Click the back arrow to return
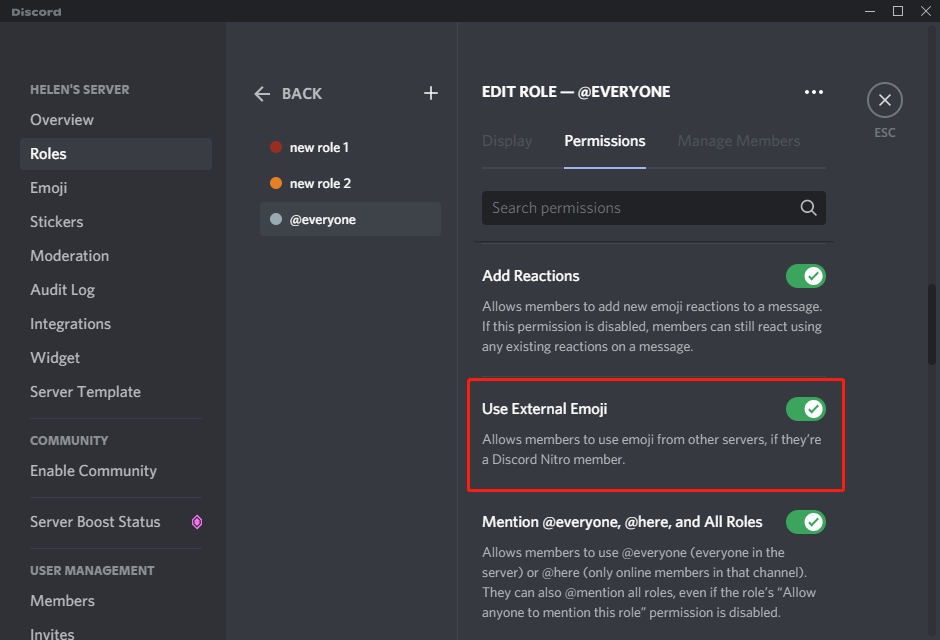The image size is (940, 640). (x=261, y=93)
